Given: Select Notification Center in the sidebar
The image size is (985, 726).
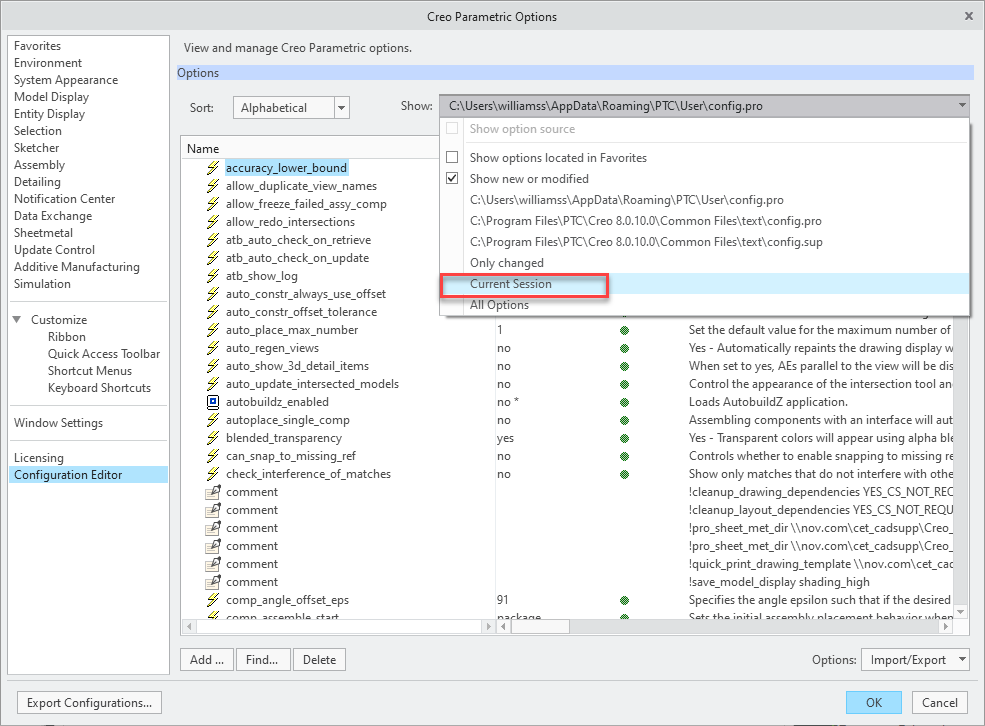Looking at the screenshot, I should pos(65,198).
